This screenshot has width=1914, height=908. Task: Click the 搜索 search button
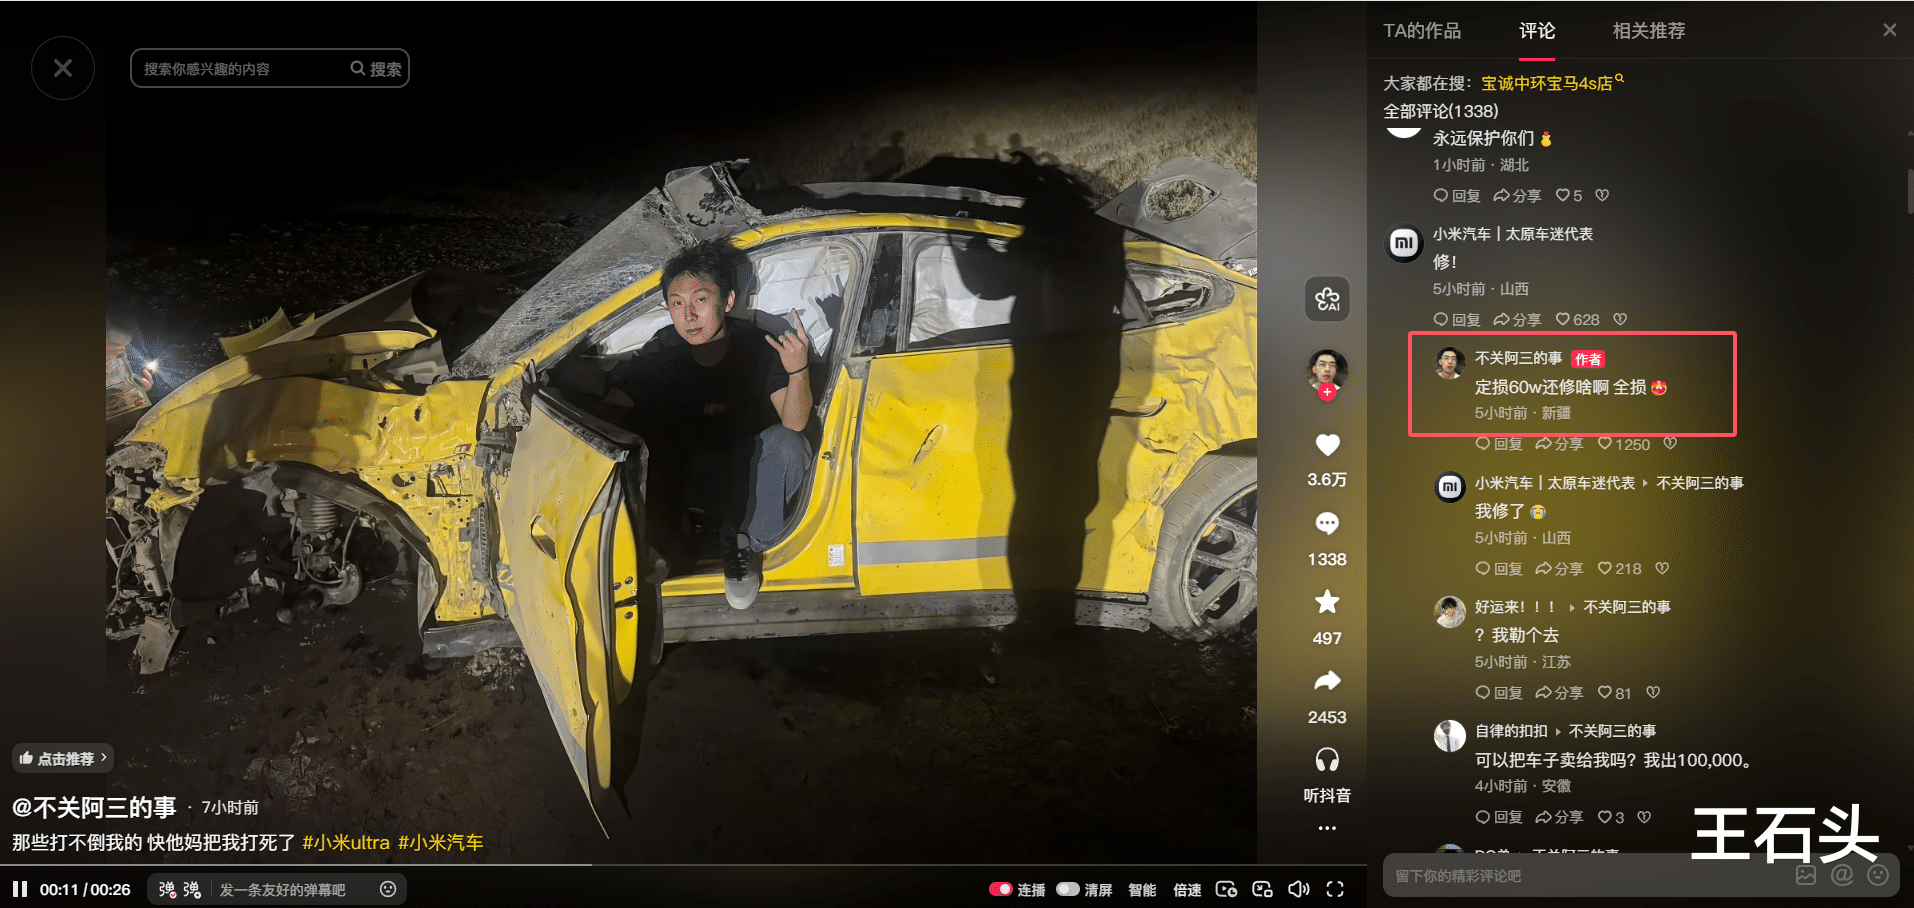pos(376,69)
